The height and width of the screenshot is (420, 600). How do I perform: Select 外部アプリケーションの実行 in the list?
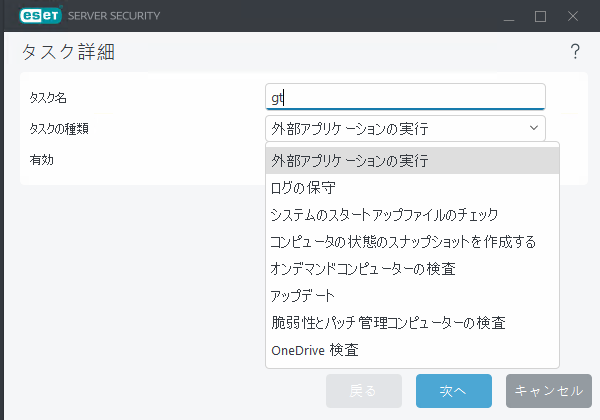[412, 161]
